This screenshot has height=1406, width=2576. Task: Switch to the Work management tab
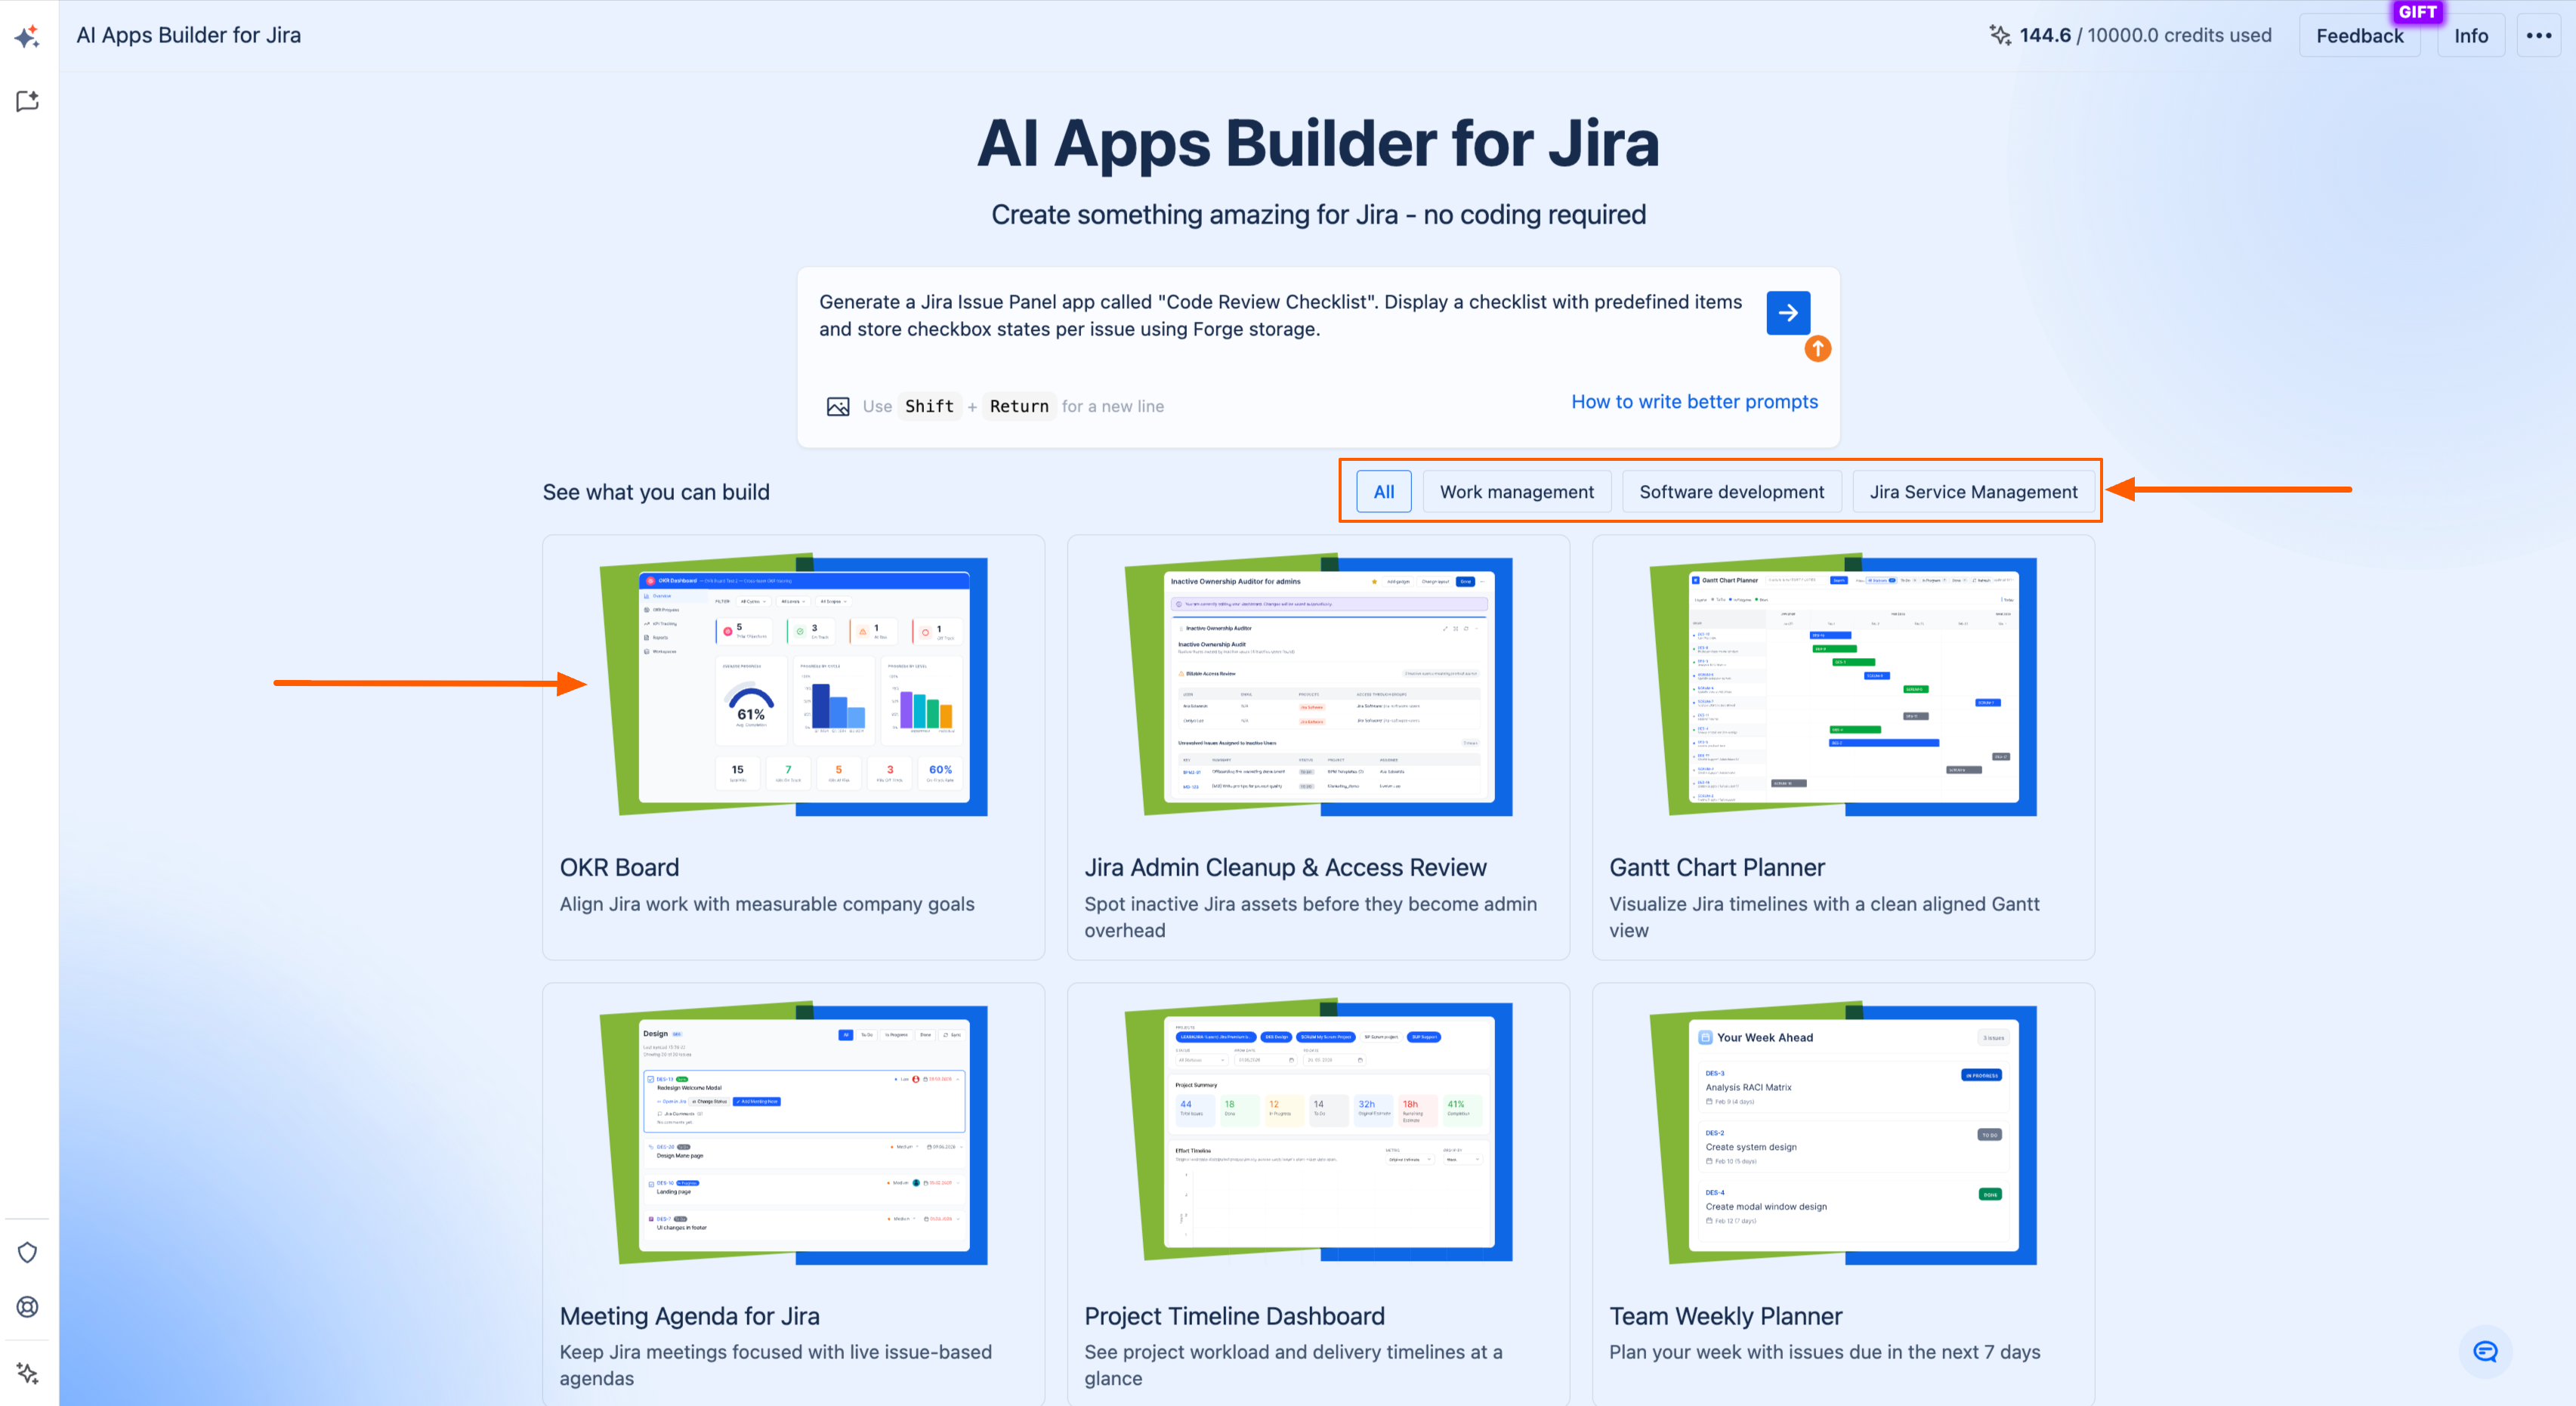[1516, 491]
